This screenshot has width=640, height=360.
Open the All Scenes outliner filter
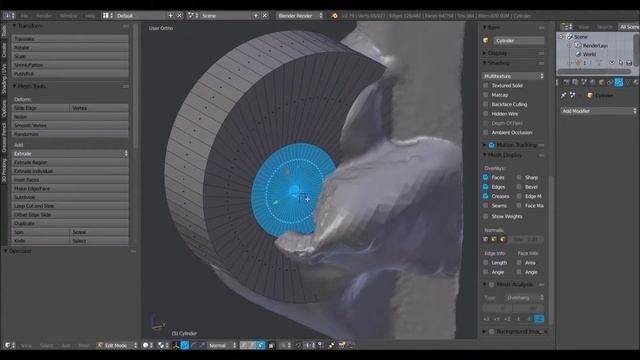click(x=629, y=27)
